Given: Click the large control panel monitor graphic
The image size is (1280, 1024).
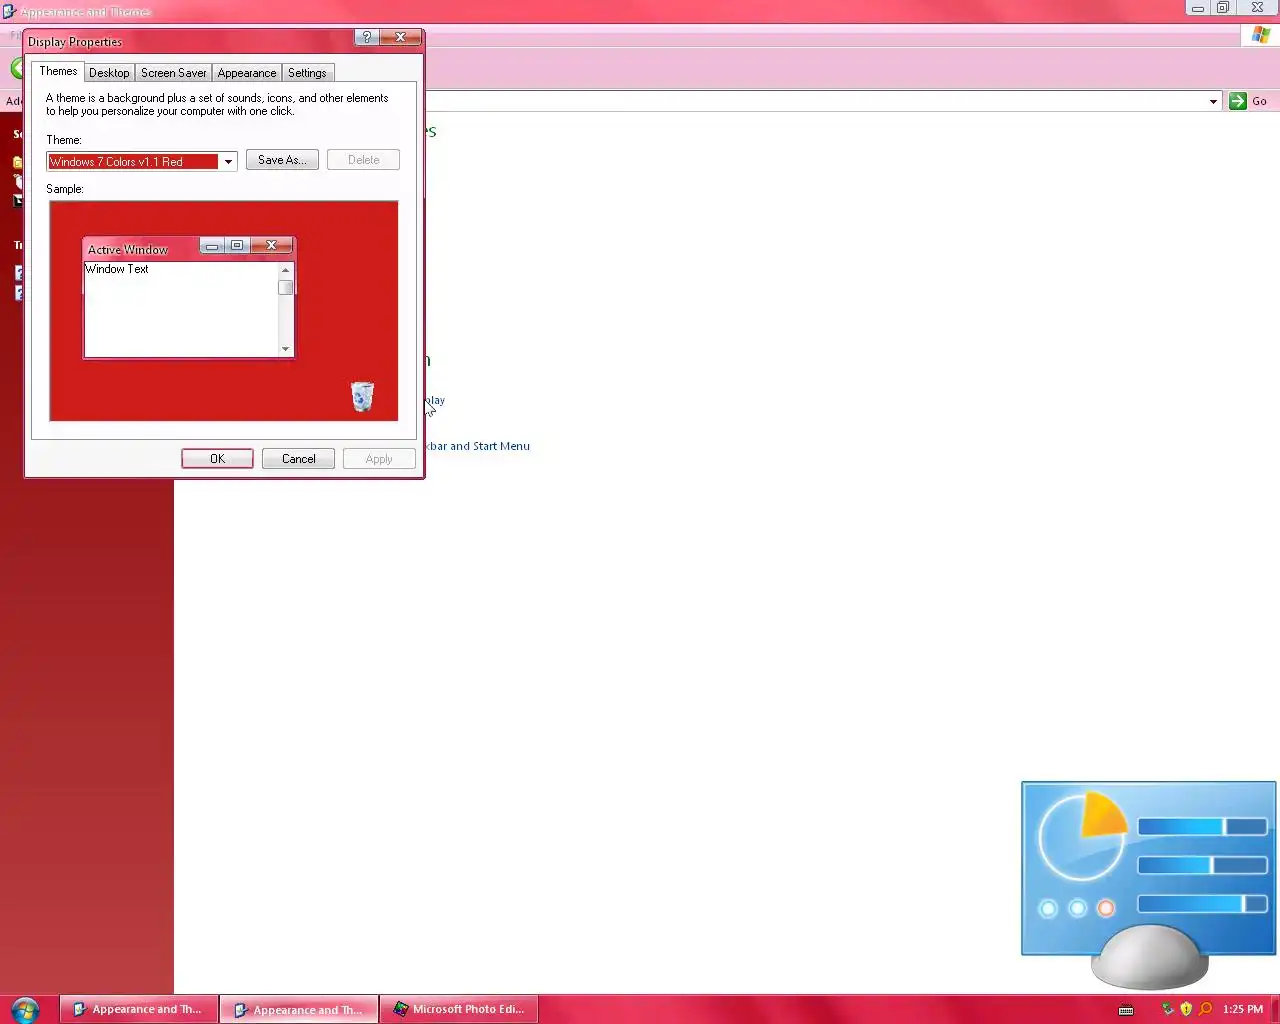Looking at the screenshot, I should click(x=1149, y=885).
